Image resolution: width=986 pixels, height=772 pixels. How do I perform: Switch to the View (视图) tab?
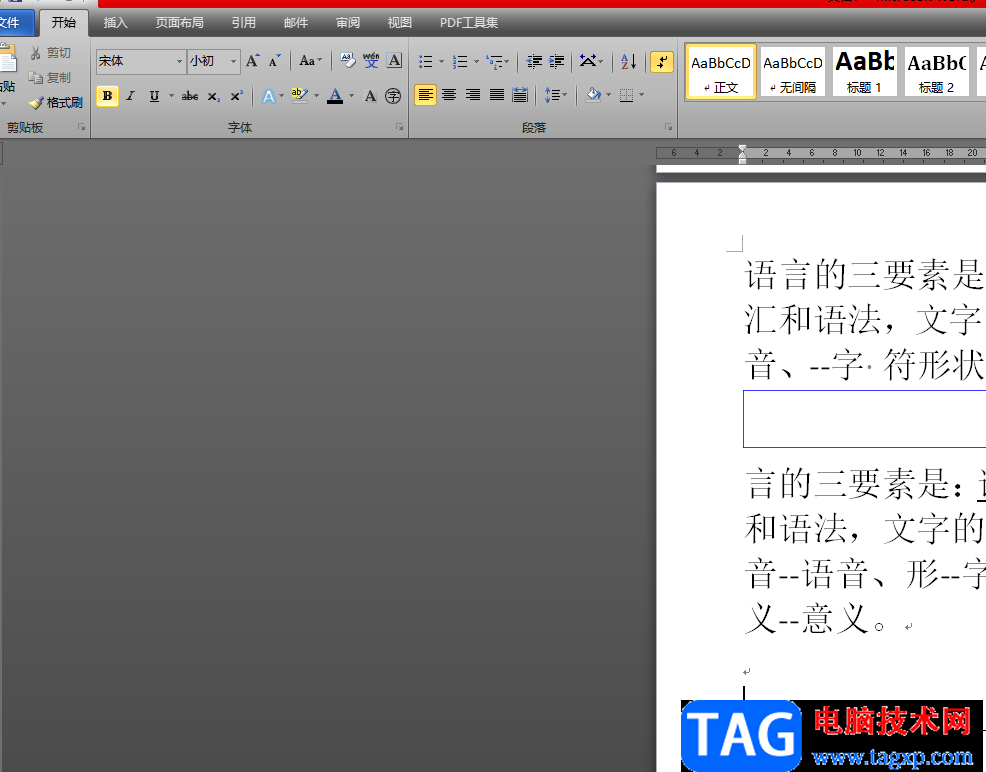click(x=399, y=23)
